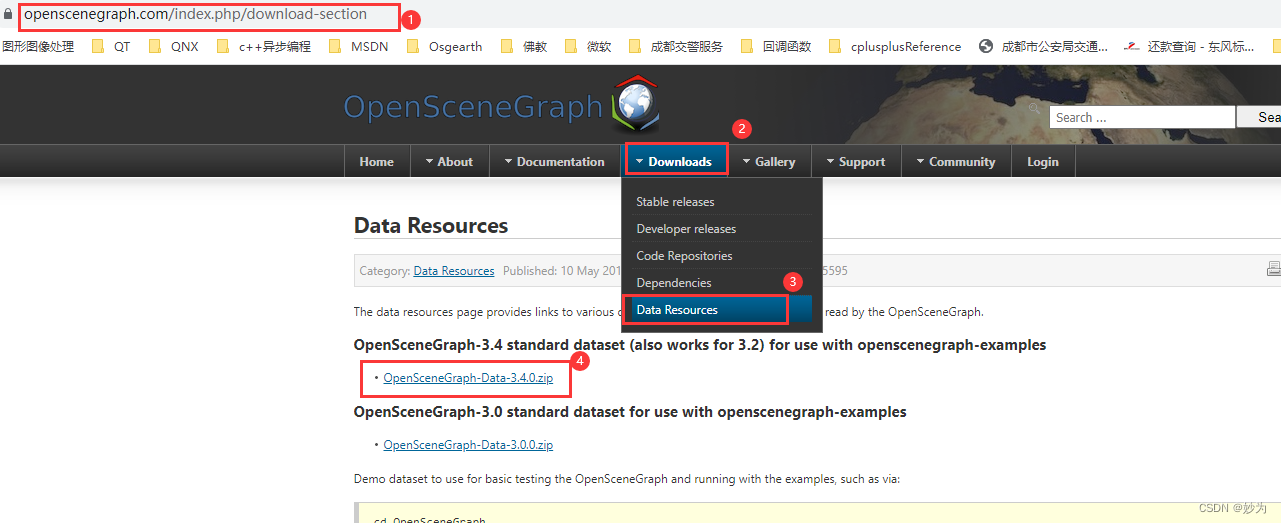Click the 'cd OpenSceneGraph' code line

pos(429,520)
